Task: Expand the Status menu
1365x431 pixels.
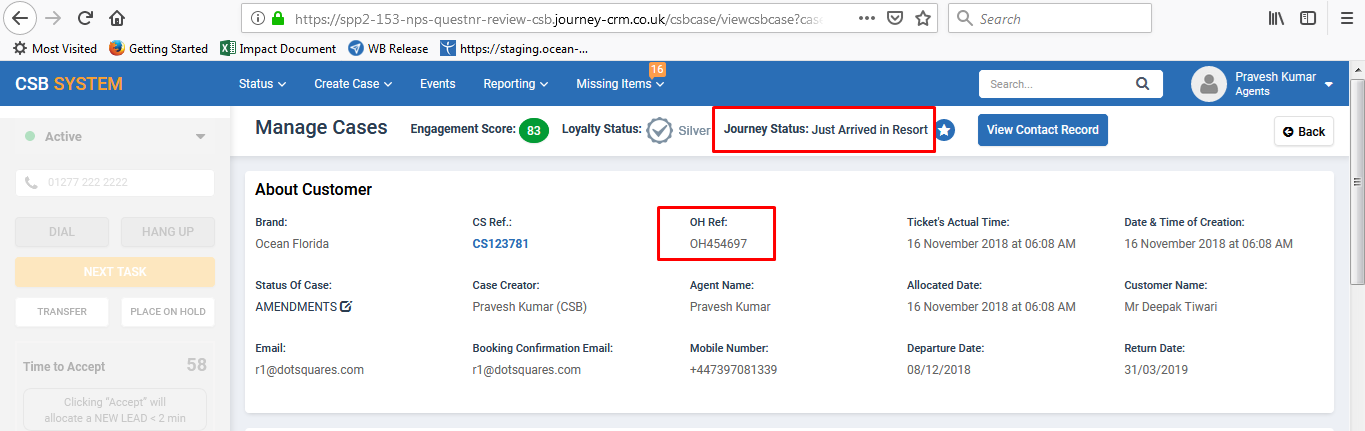Action: 262,84
